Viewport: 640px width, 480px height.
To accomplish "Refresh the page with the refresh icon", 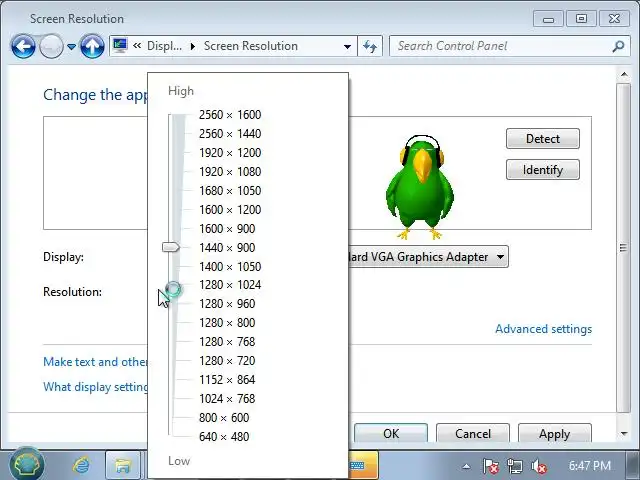I will tap(370, 46).
